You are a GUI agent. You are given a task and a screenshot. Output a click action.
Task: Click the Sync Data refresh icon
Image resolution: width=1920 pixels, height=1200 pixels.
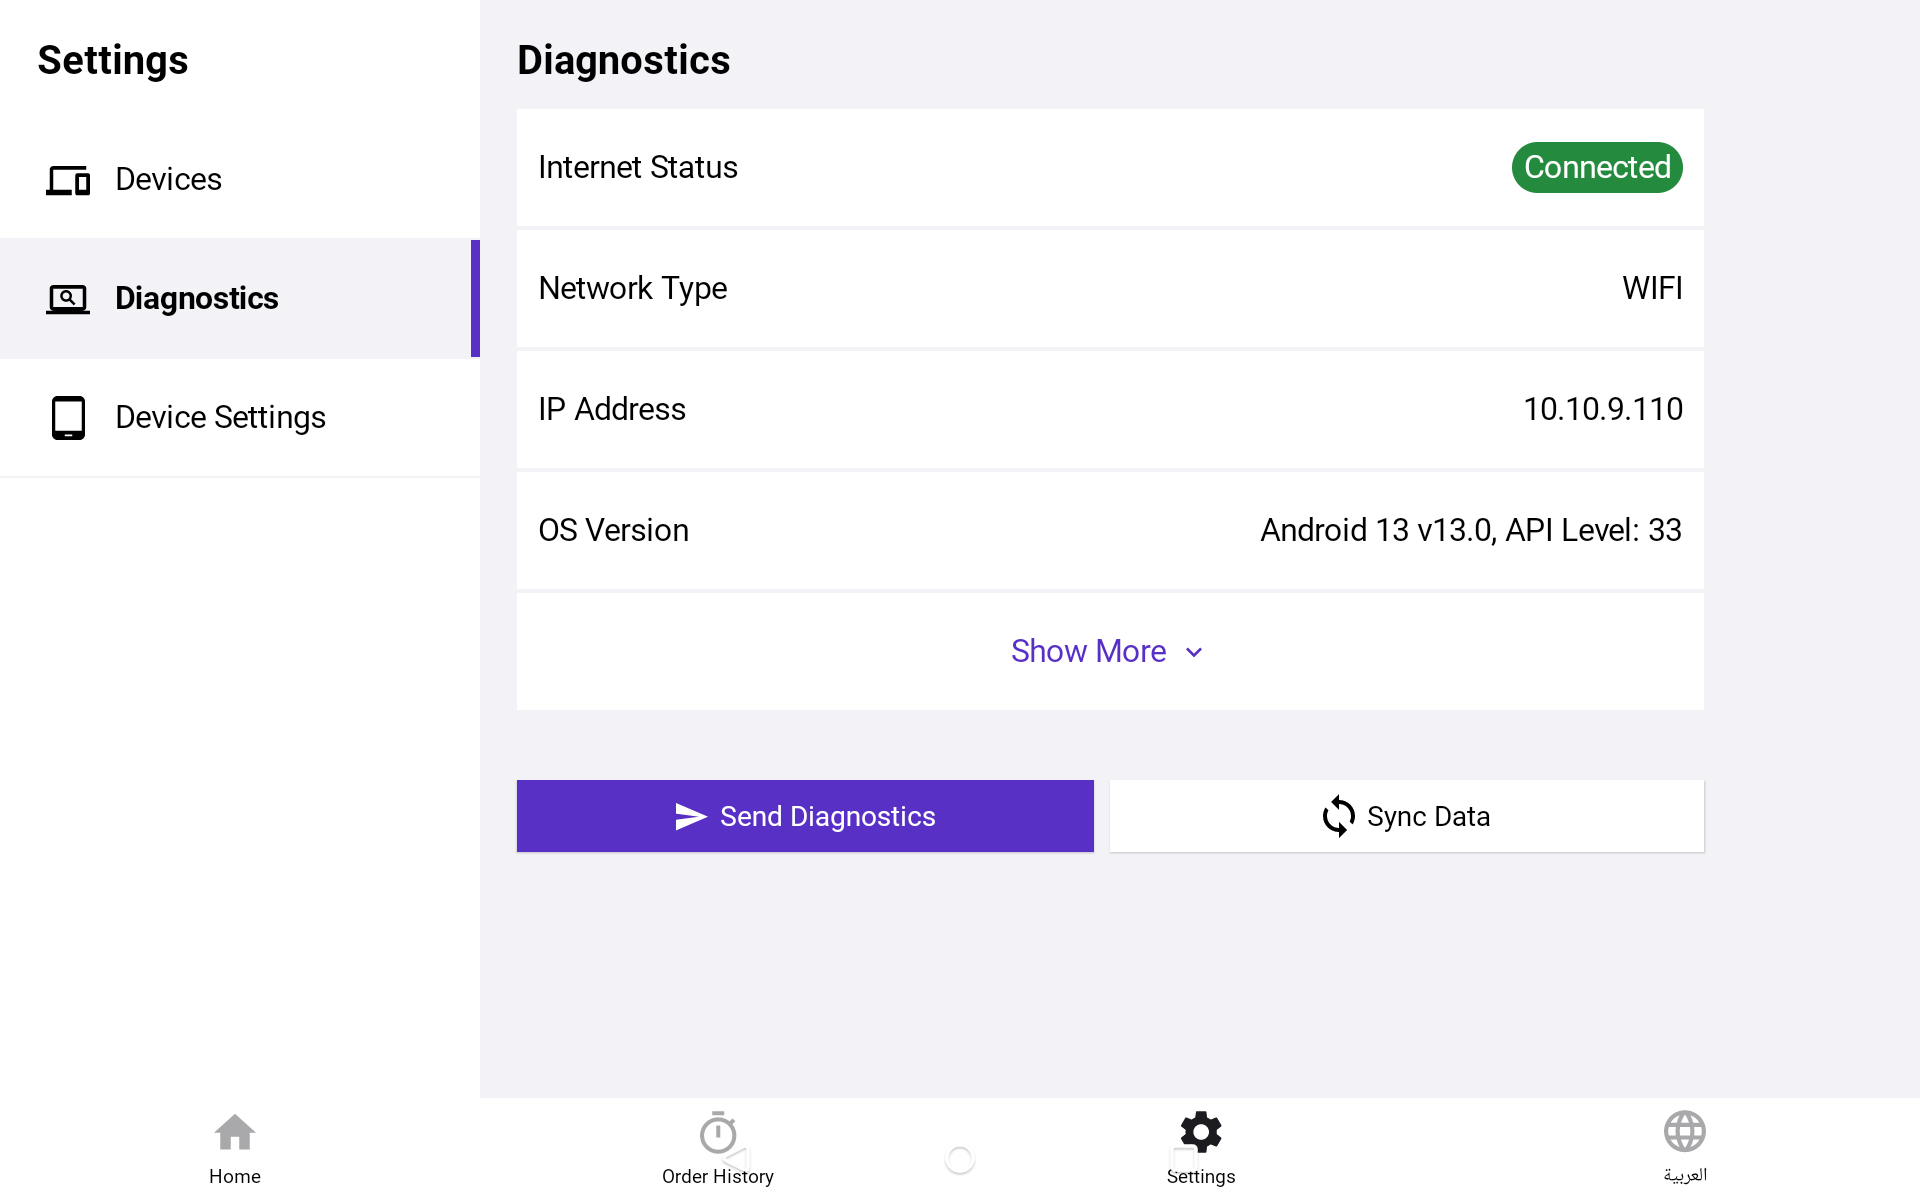click(1338, 816)
